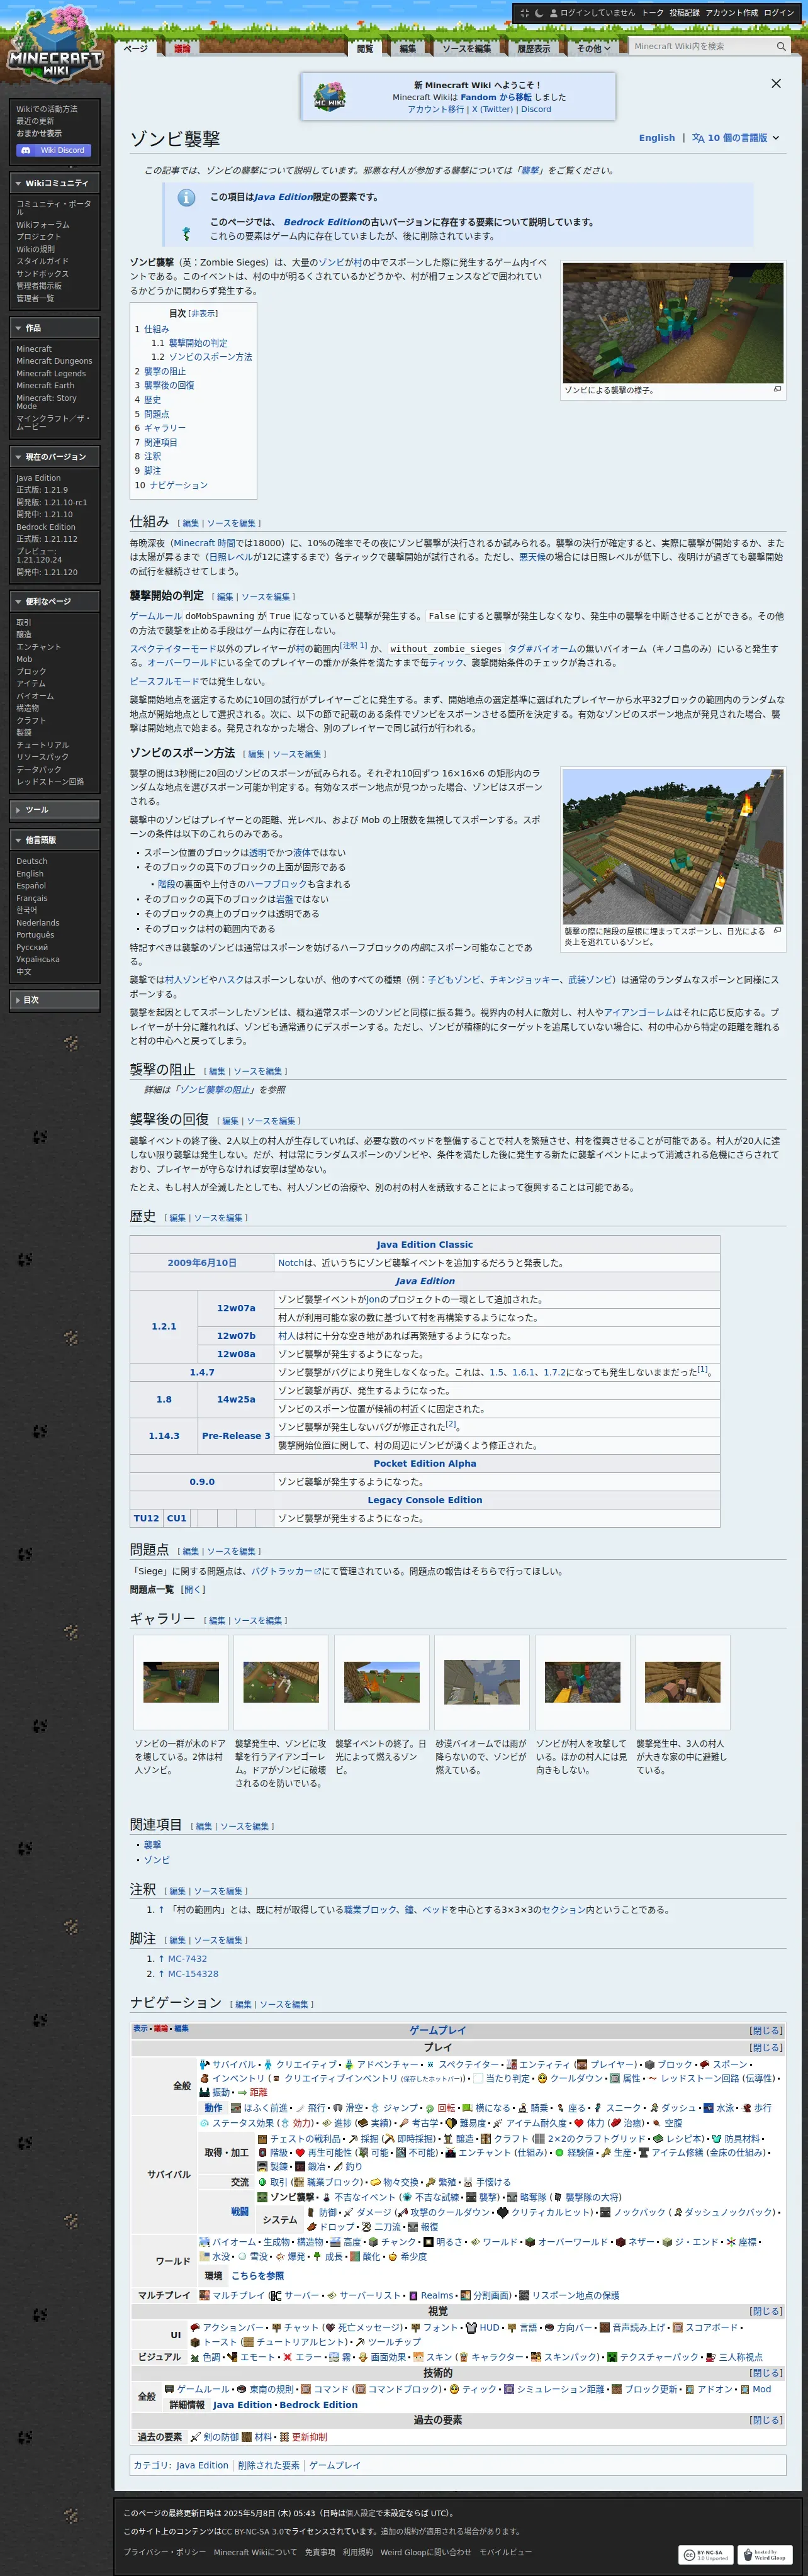Collapse the ゲームプレイ navbox with 閉じる
This screenshot has height=2576, width=808.
click(x=766, y=2030)
